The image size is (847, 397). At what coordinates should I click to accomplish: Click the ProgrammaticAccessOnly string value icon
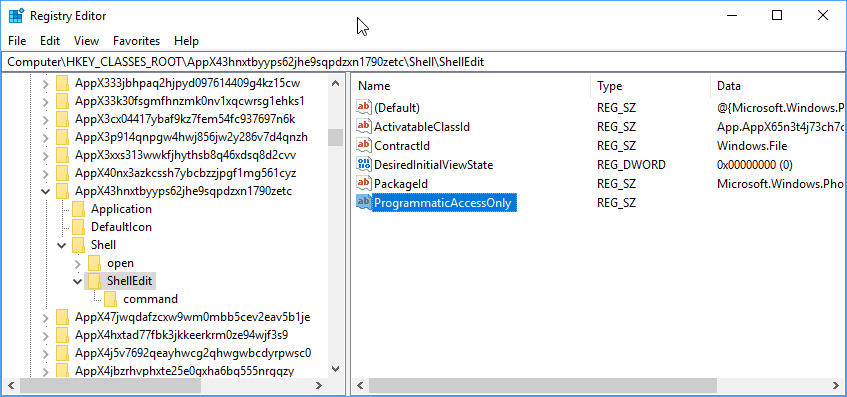pyautogui.click(x=365, y=202)
